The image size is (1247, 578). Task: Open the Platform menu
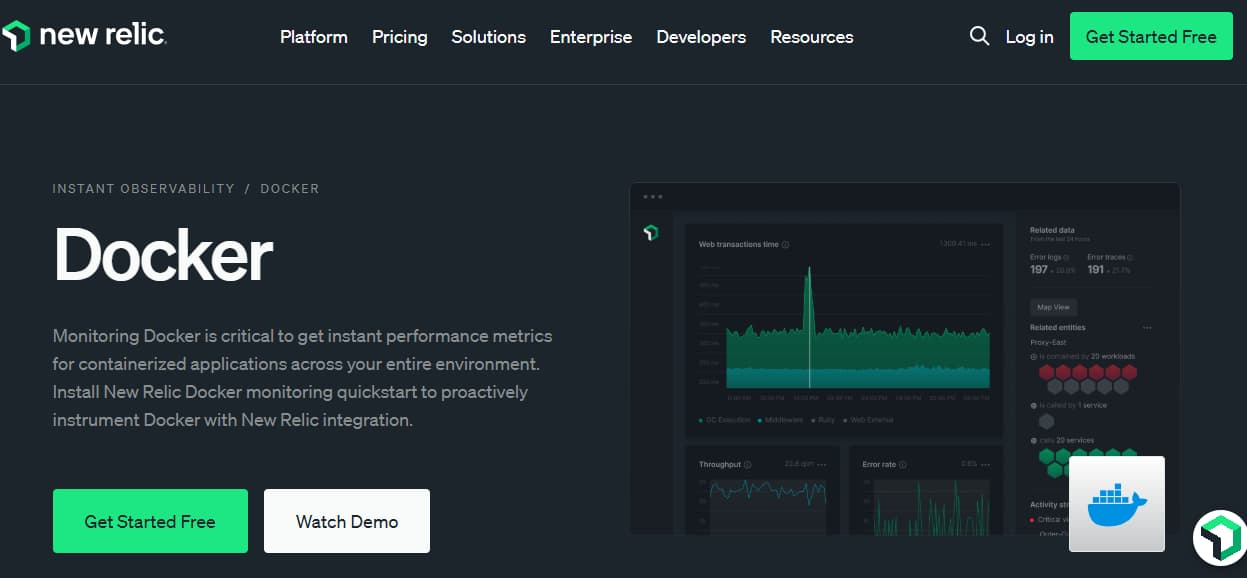(x=314, y=37)
